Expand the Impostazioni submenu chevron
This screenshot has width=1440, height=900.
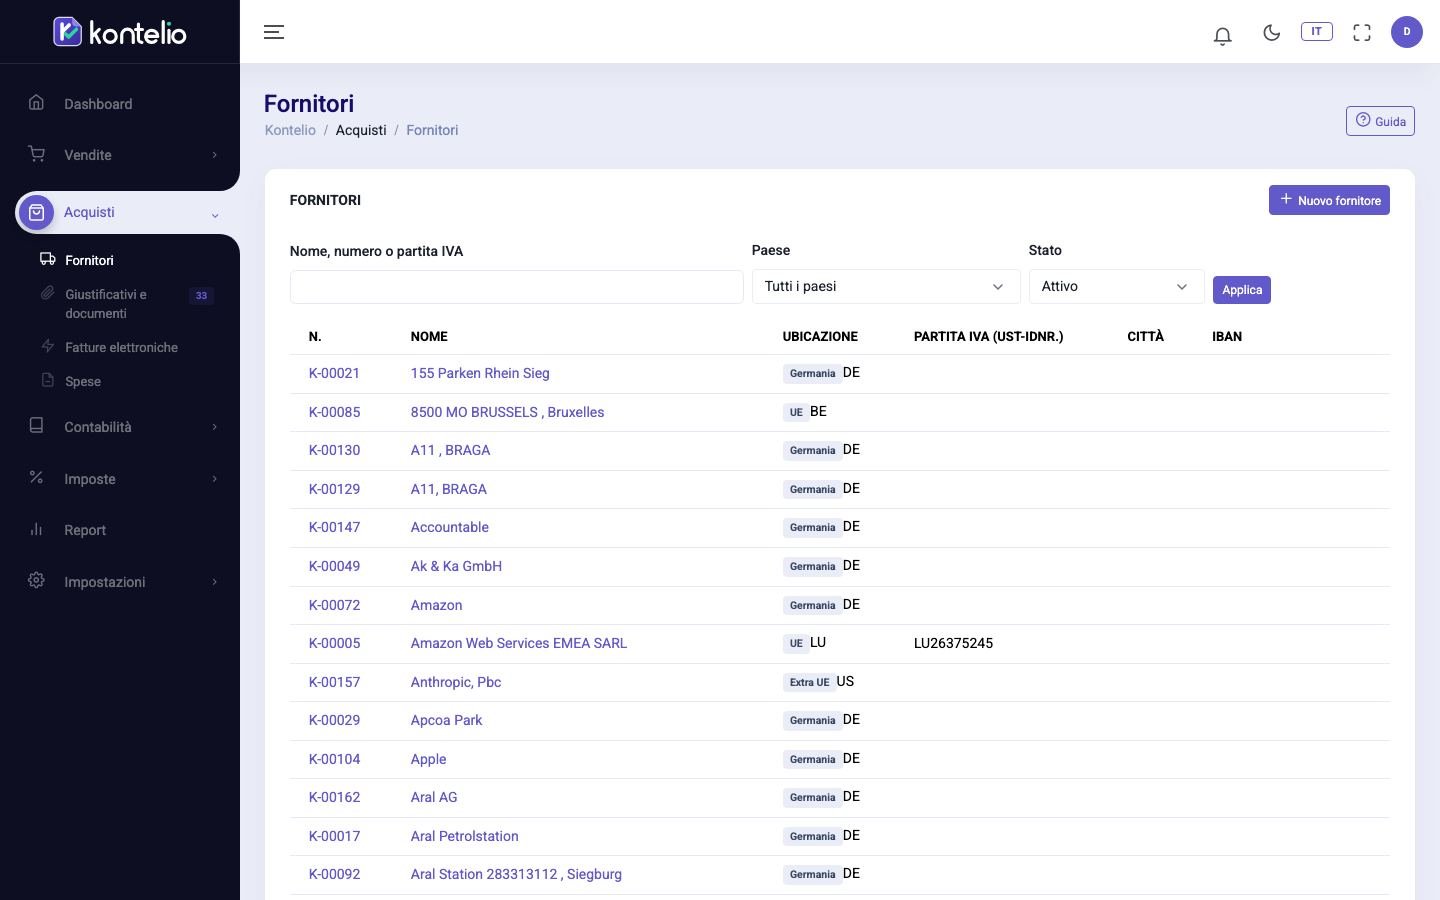(x=214, y=582)
